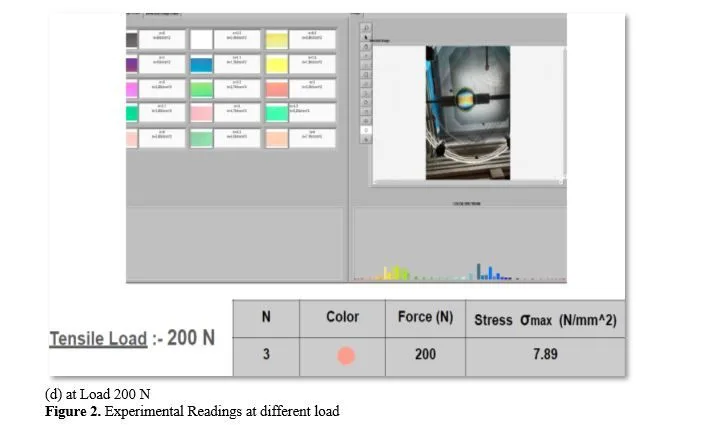Click the label box beside the blue swatch
Image resolution: width=712 pixels, height=430 pixels.
pyautogui.click(x=237, y=64)
